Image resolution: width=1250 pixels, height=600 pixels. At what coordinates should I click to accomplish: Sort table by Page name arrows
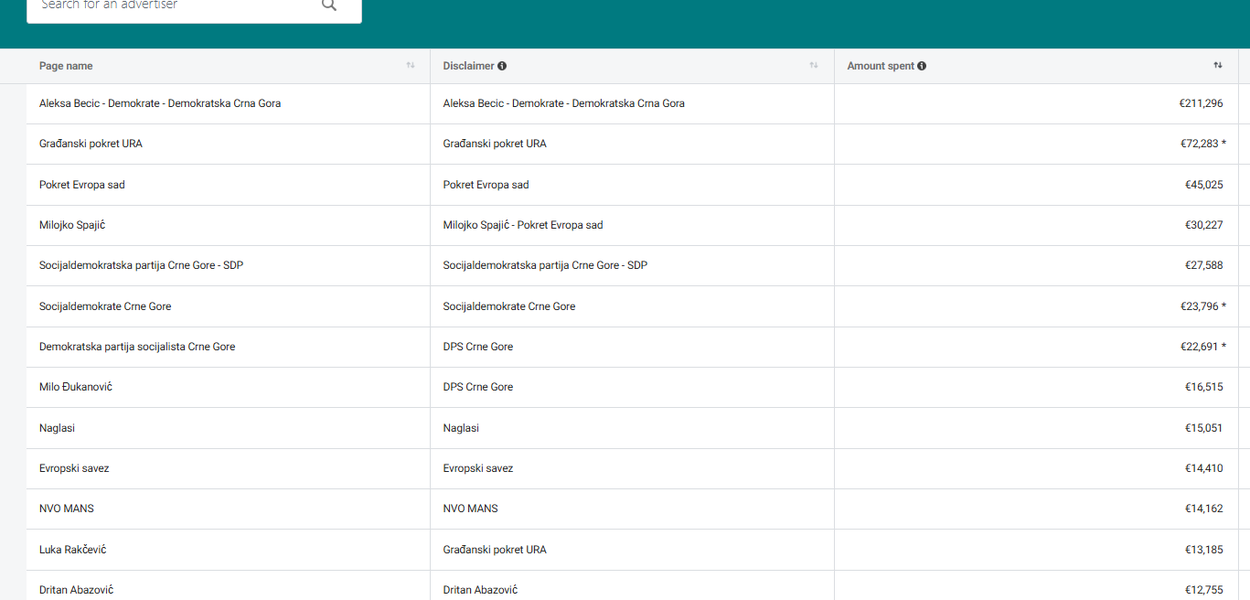tap(410, 66)
